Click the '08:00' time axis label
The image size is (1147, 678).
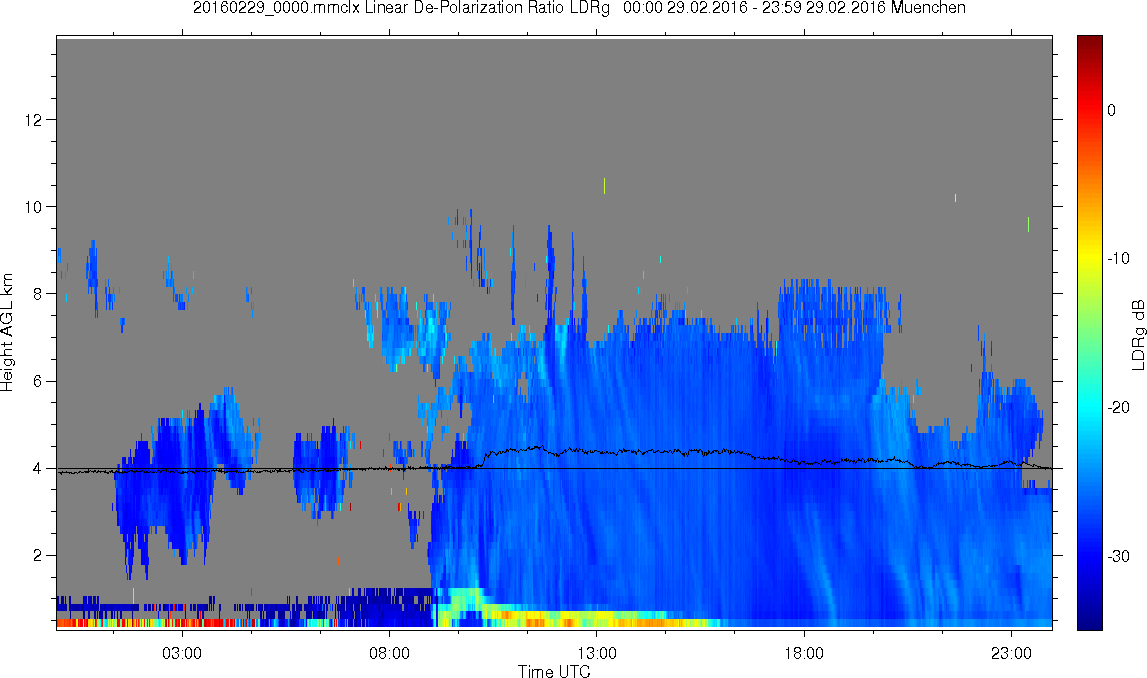[389, 653]
